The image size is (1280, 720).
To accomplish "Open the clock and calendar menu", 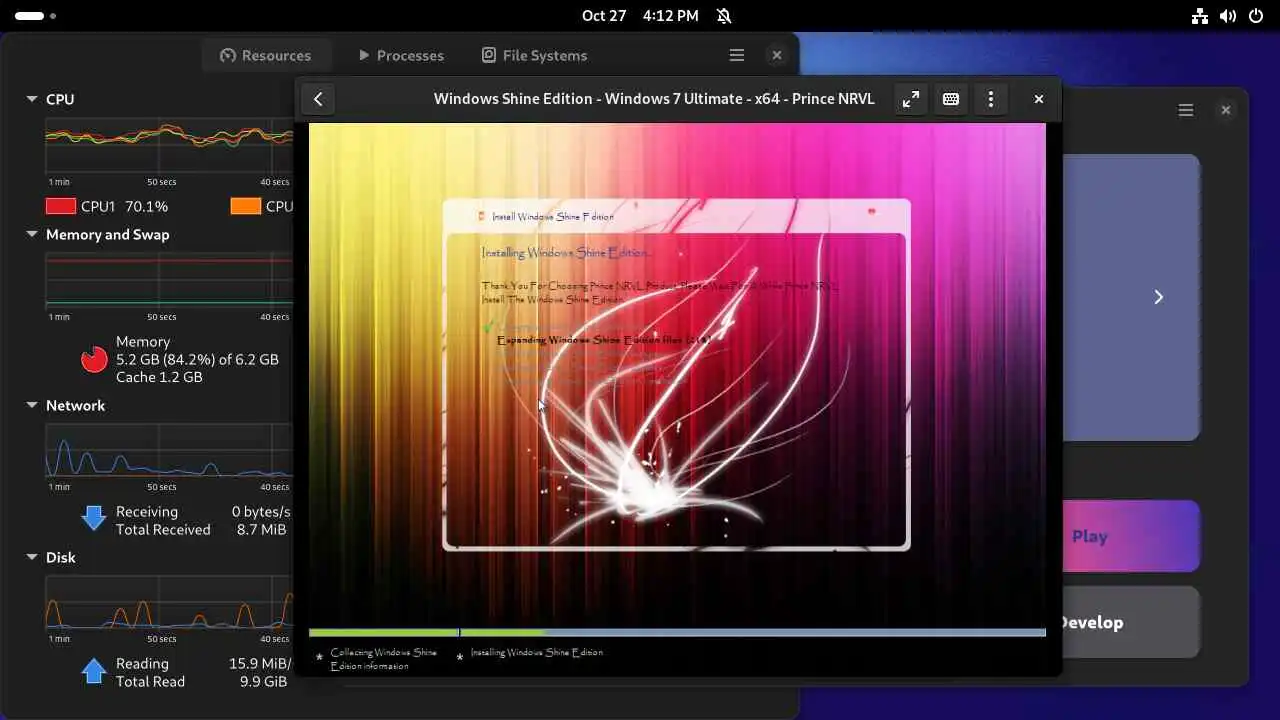I will pyautogui.click(x=640, y=16).
